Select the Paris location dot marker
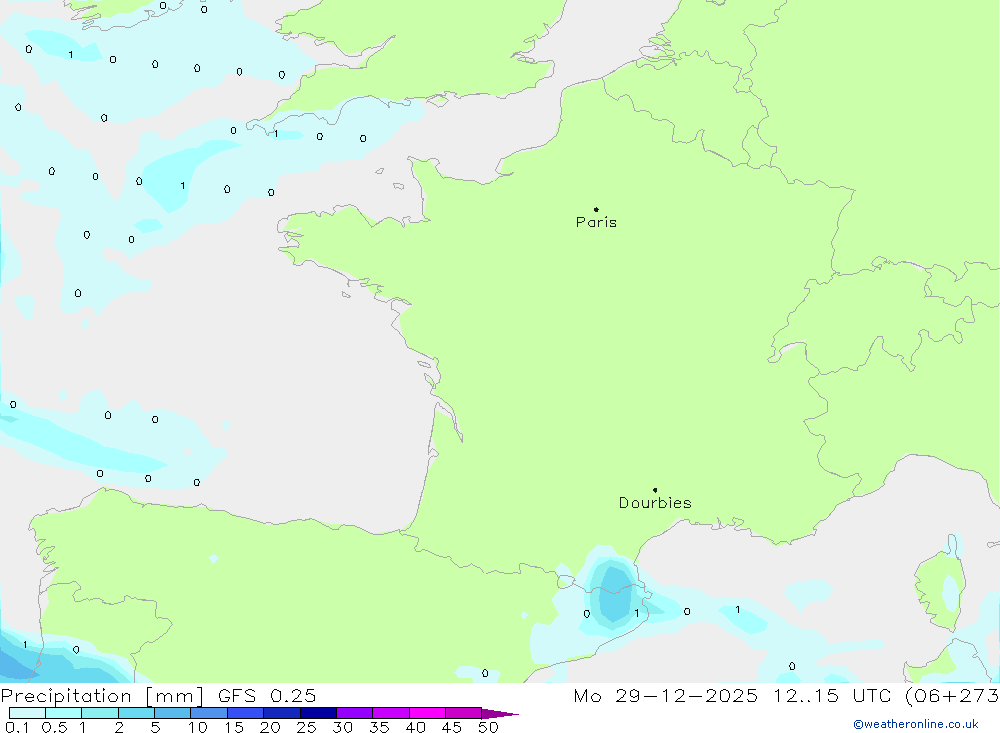This screenshot has height=733, width=1000. [x=596, y=209]
